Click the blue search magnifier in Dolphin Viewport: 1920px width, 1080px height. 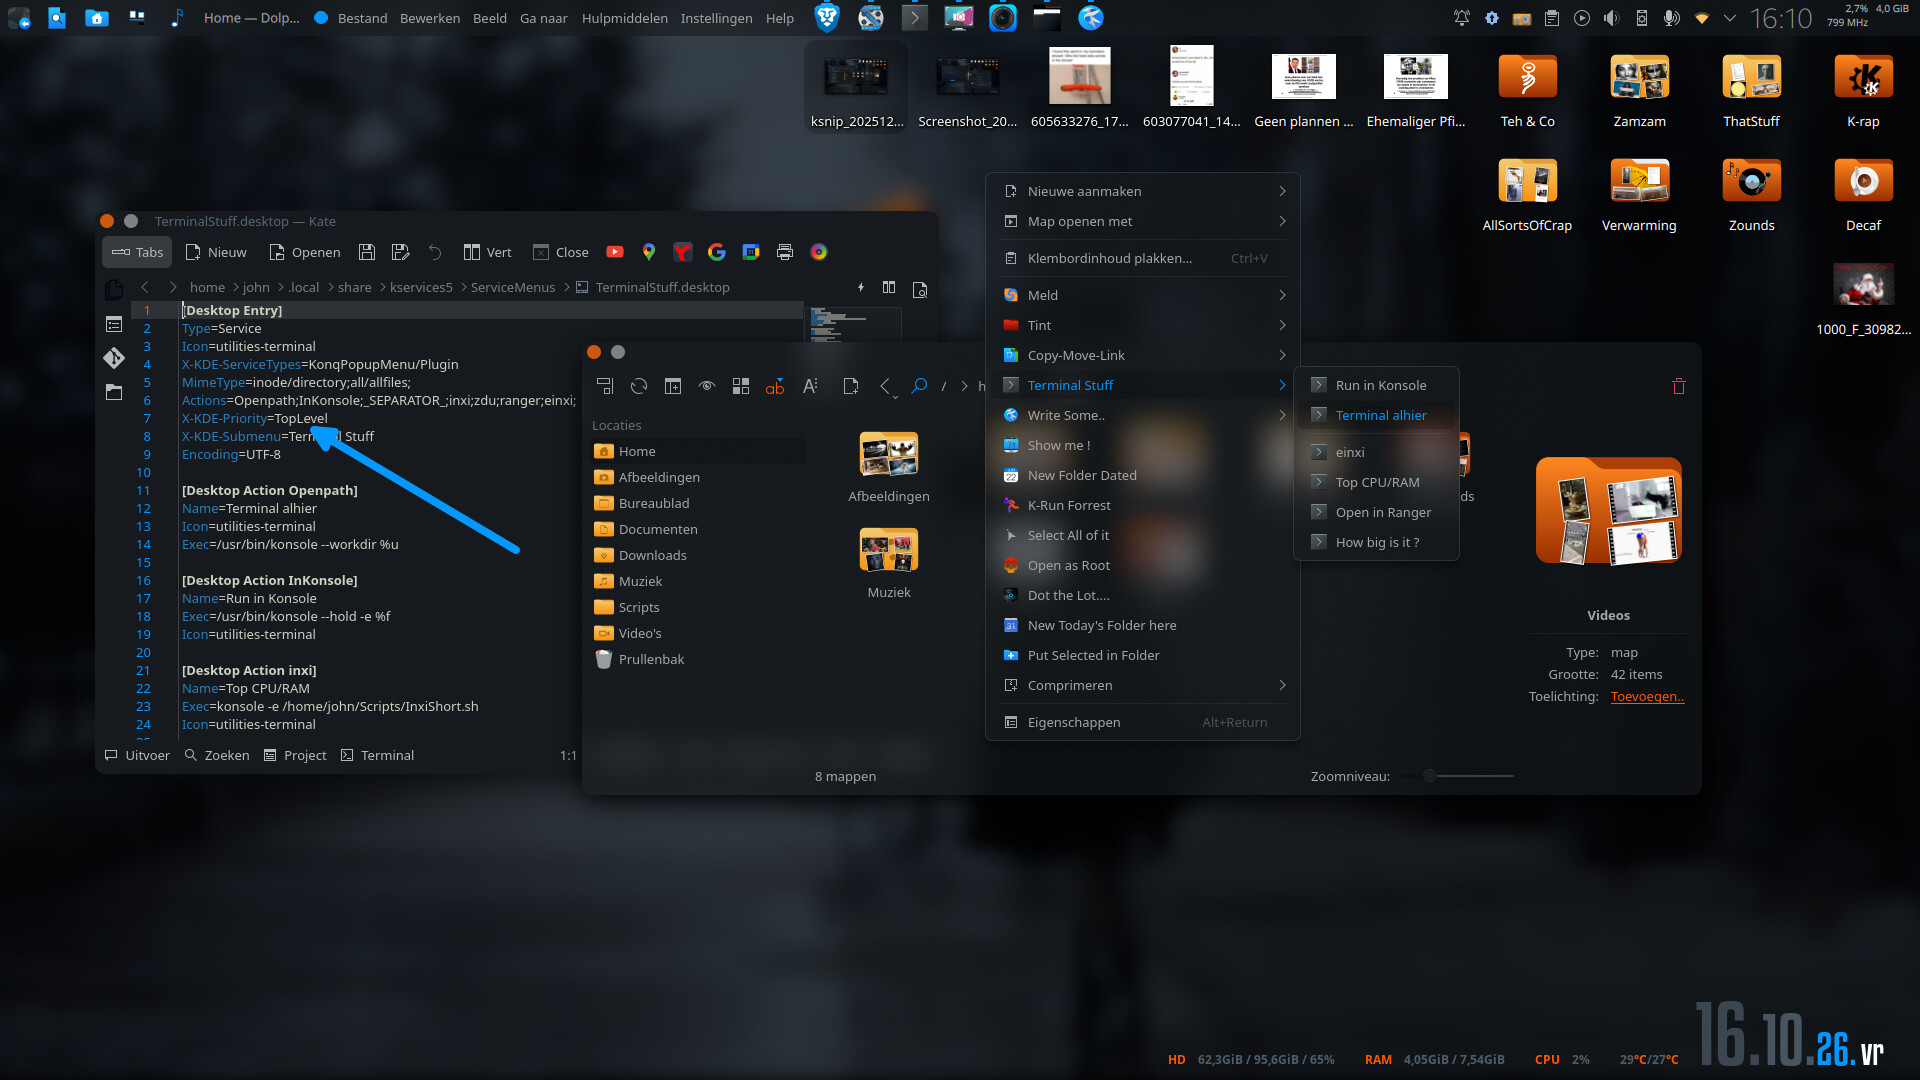click(919, 386)
